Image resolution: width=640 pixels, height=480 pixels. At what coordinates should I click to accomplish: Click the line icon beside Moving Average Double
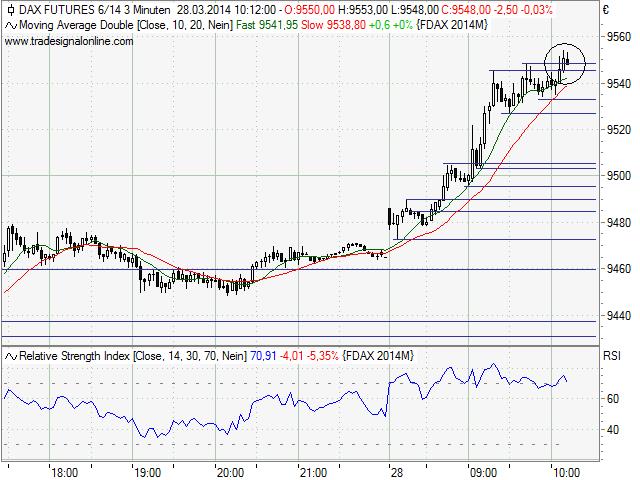tap(10, 25)
